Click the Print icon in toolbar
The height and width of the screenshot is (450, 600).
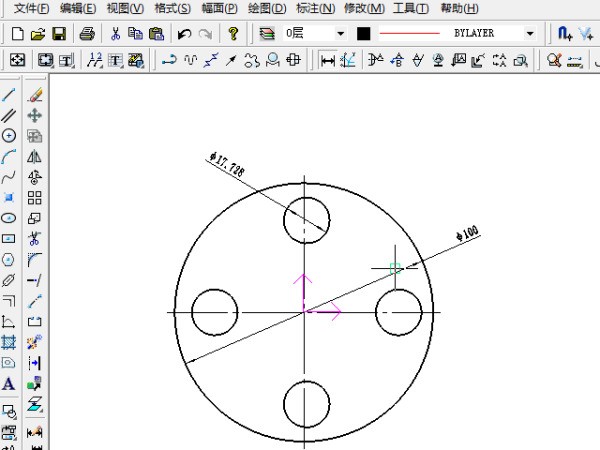pyautogui.click(x=87, y=33)
